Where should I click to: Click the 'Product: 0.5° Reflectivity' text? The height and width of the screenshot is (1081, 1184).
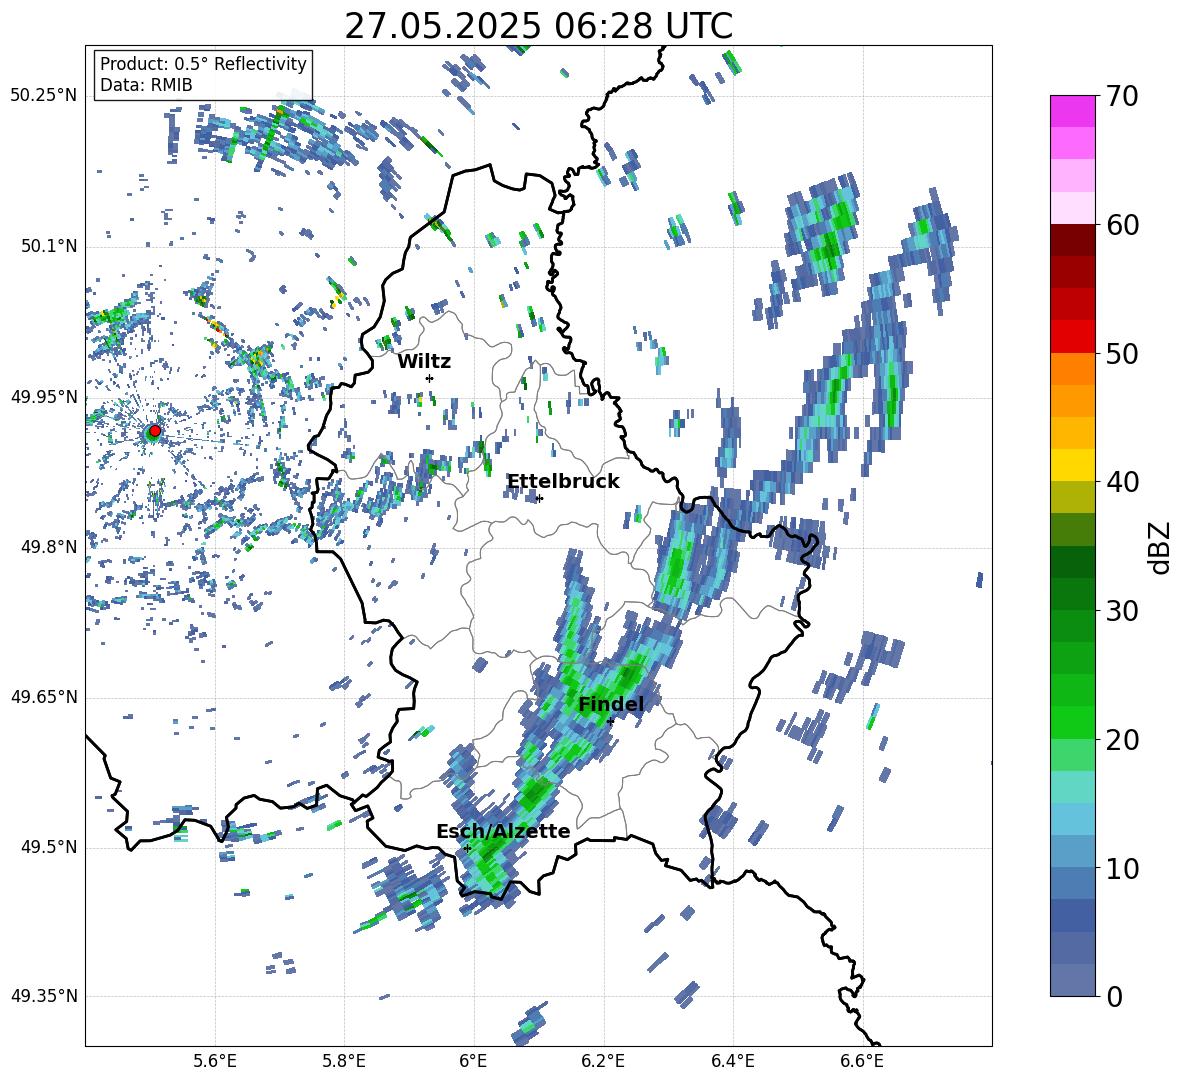pyautogui.click(x=203, y=63)
